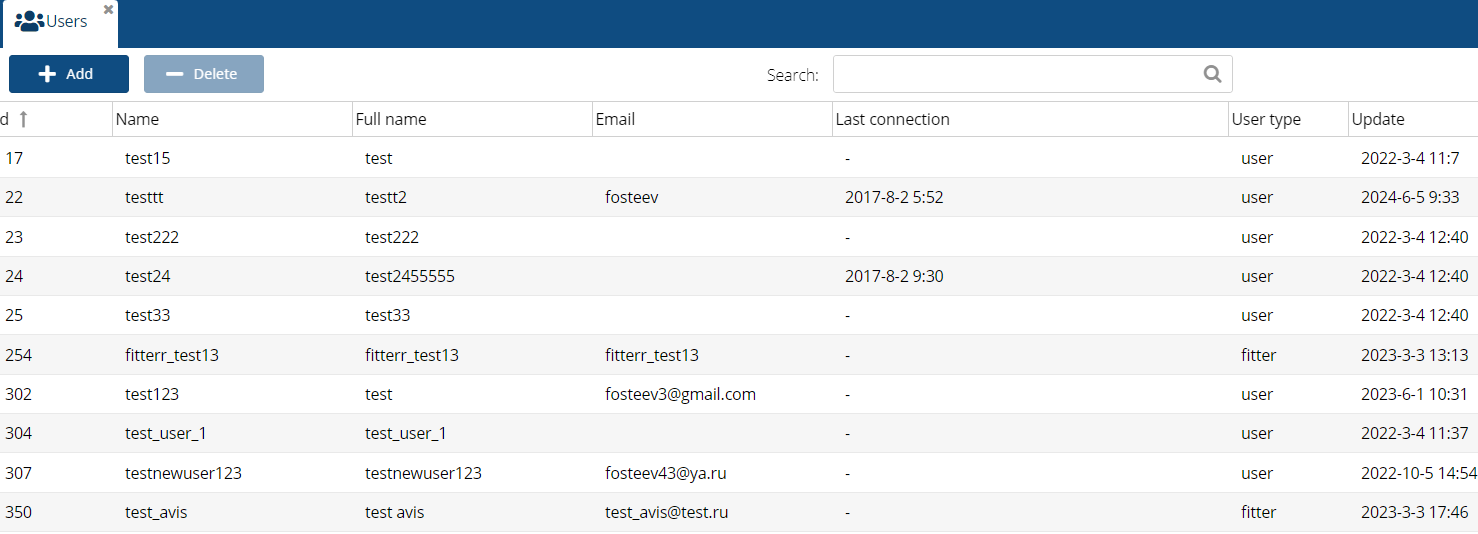Select the fitterr_test13 user name cell
1478x534 pixels.
(171, 355)
